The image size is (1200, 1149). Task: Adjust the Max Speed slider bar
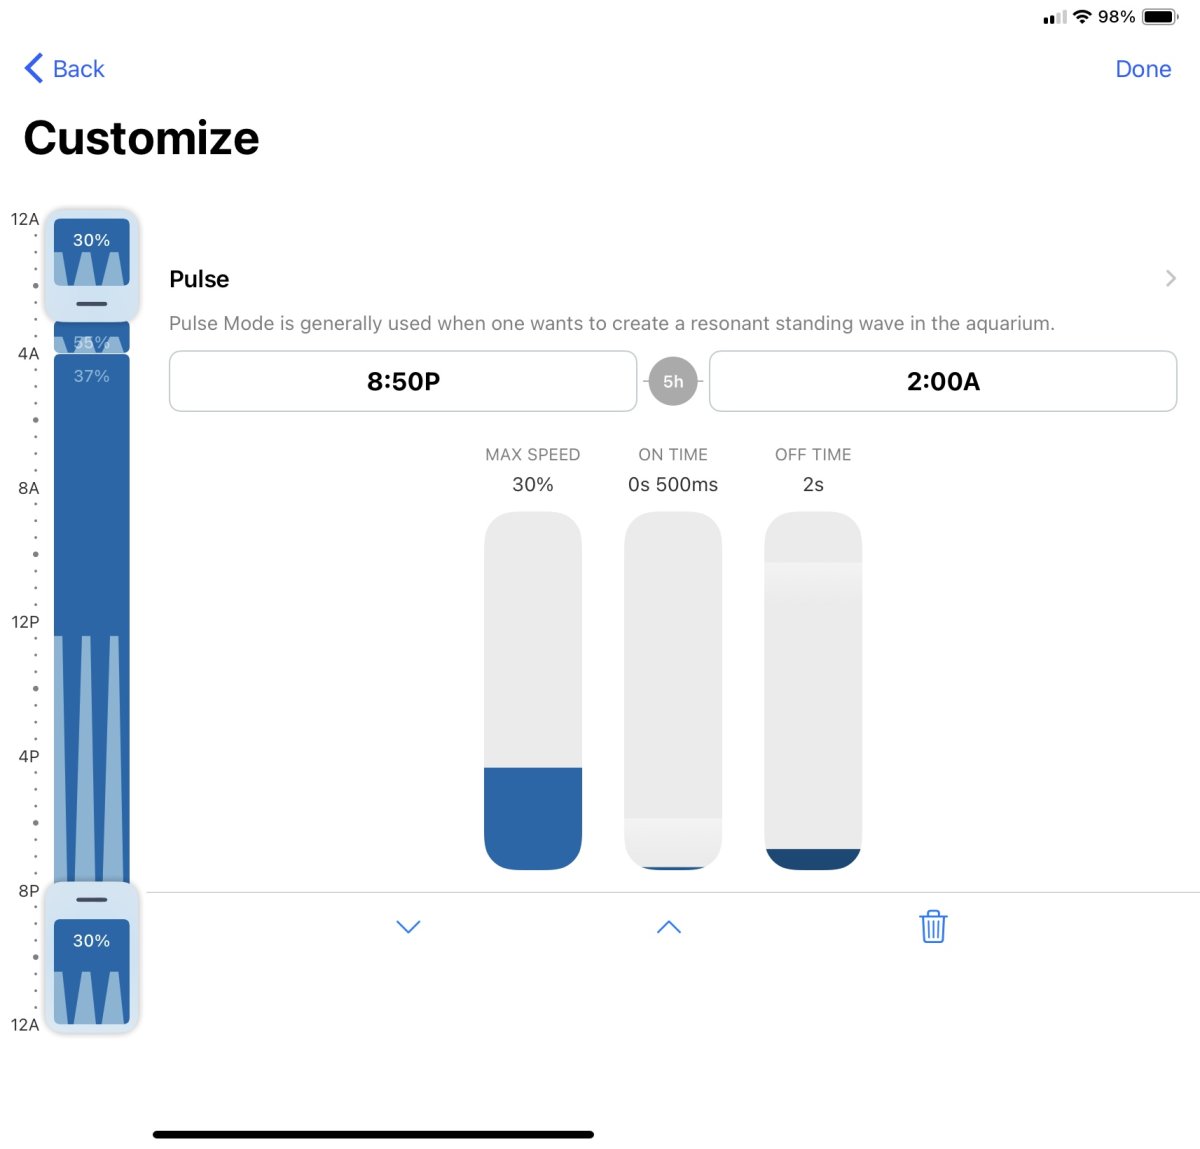pyautogui.click(x=533, y=690)
